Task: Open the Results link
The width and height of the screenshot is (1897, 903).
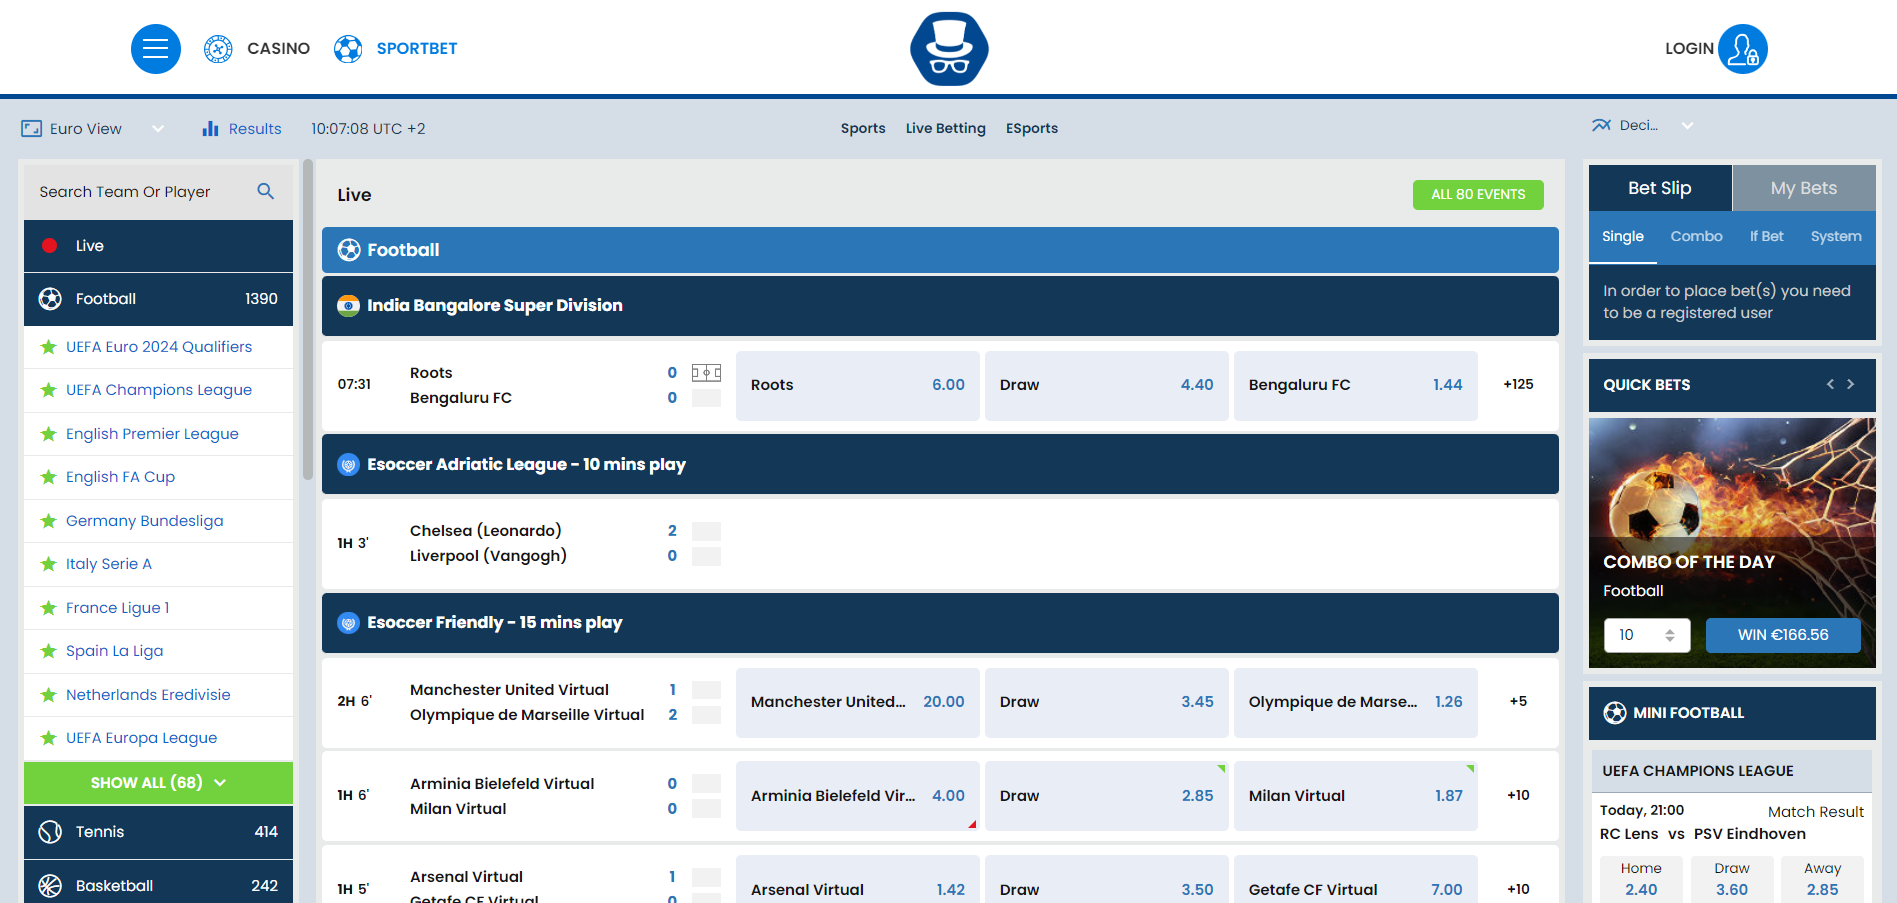Action: (x=255, y=129)
